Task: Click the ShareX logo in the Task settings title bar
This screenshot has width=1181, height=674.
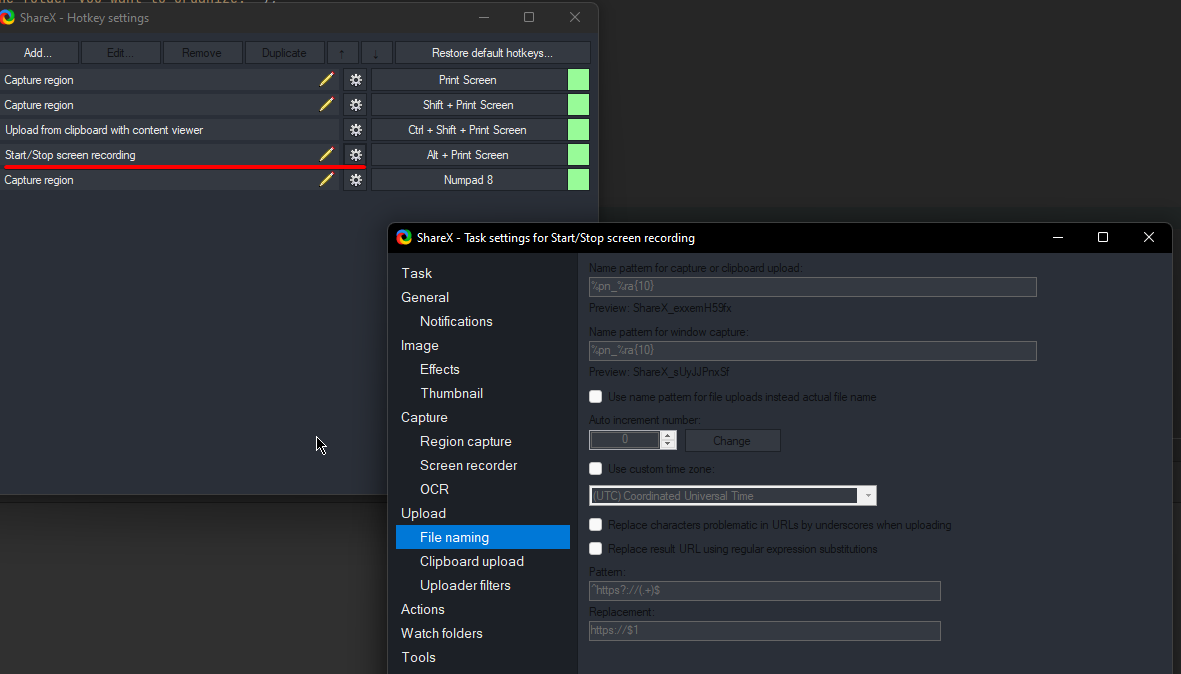Action: [404, 237]
